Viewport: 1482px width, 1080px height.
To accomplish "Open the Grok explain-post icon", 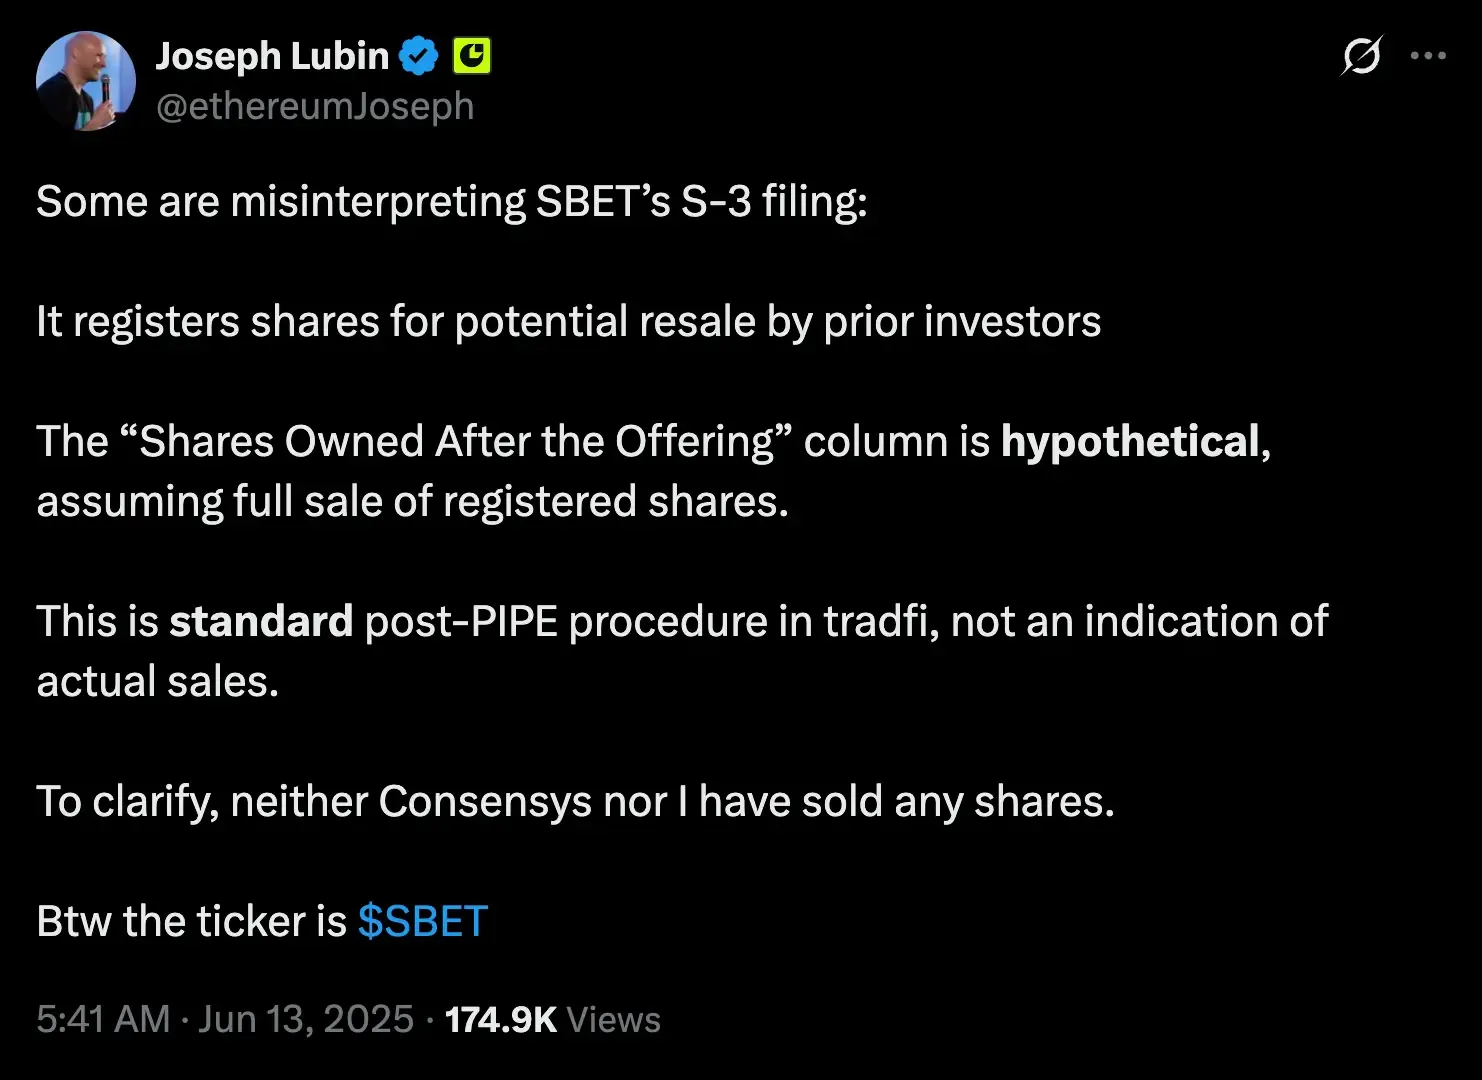I will (x=1362, y=56).
